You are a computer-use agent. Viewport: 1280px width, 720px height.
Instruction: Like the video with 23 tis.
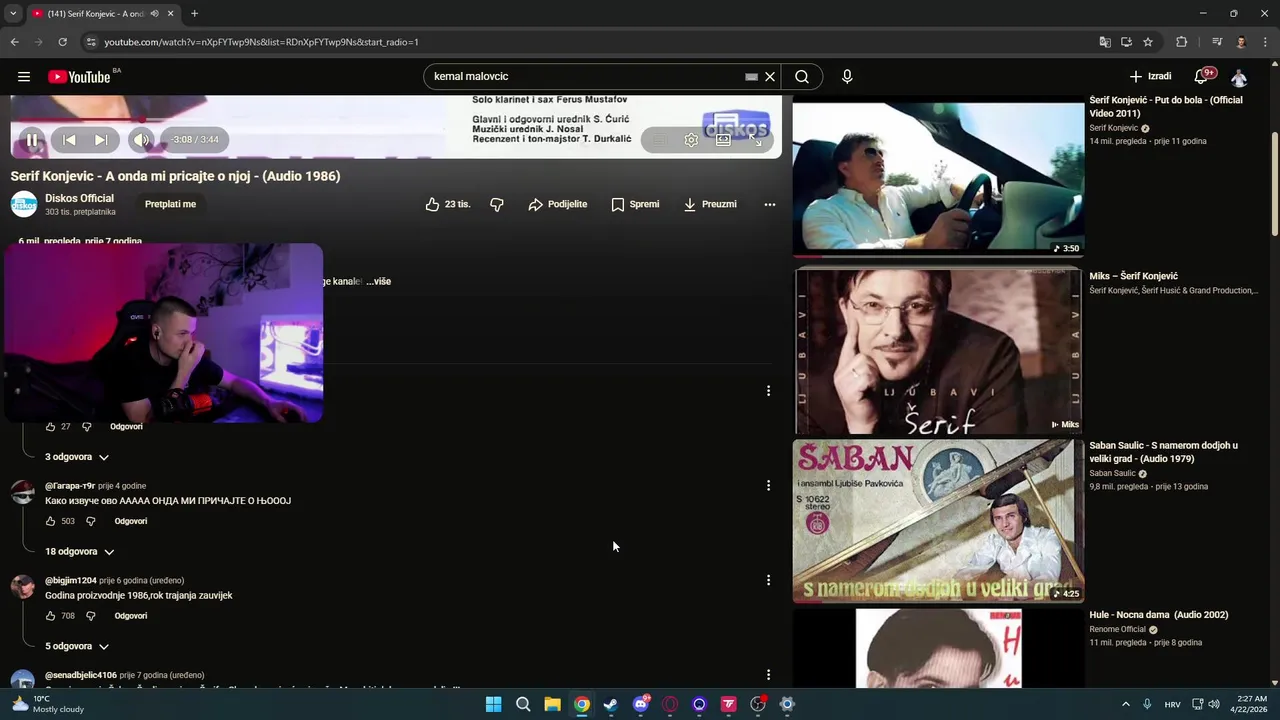[447, 204]
